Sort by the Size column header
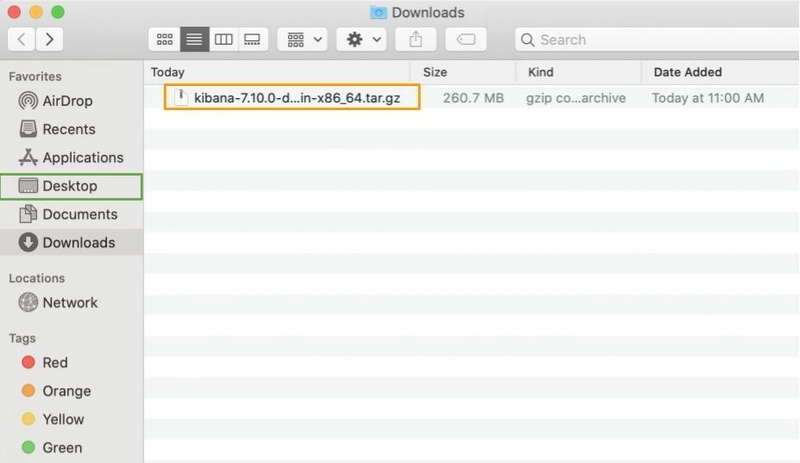This screenshot has width=800, height=463. point(463,72)
